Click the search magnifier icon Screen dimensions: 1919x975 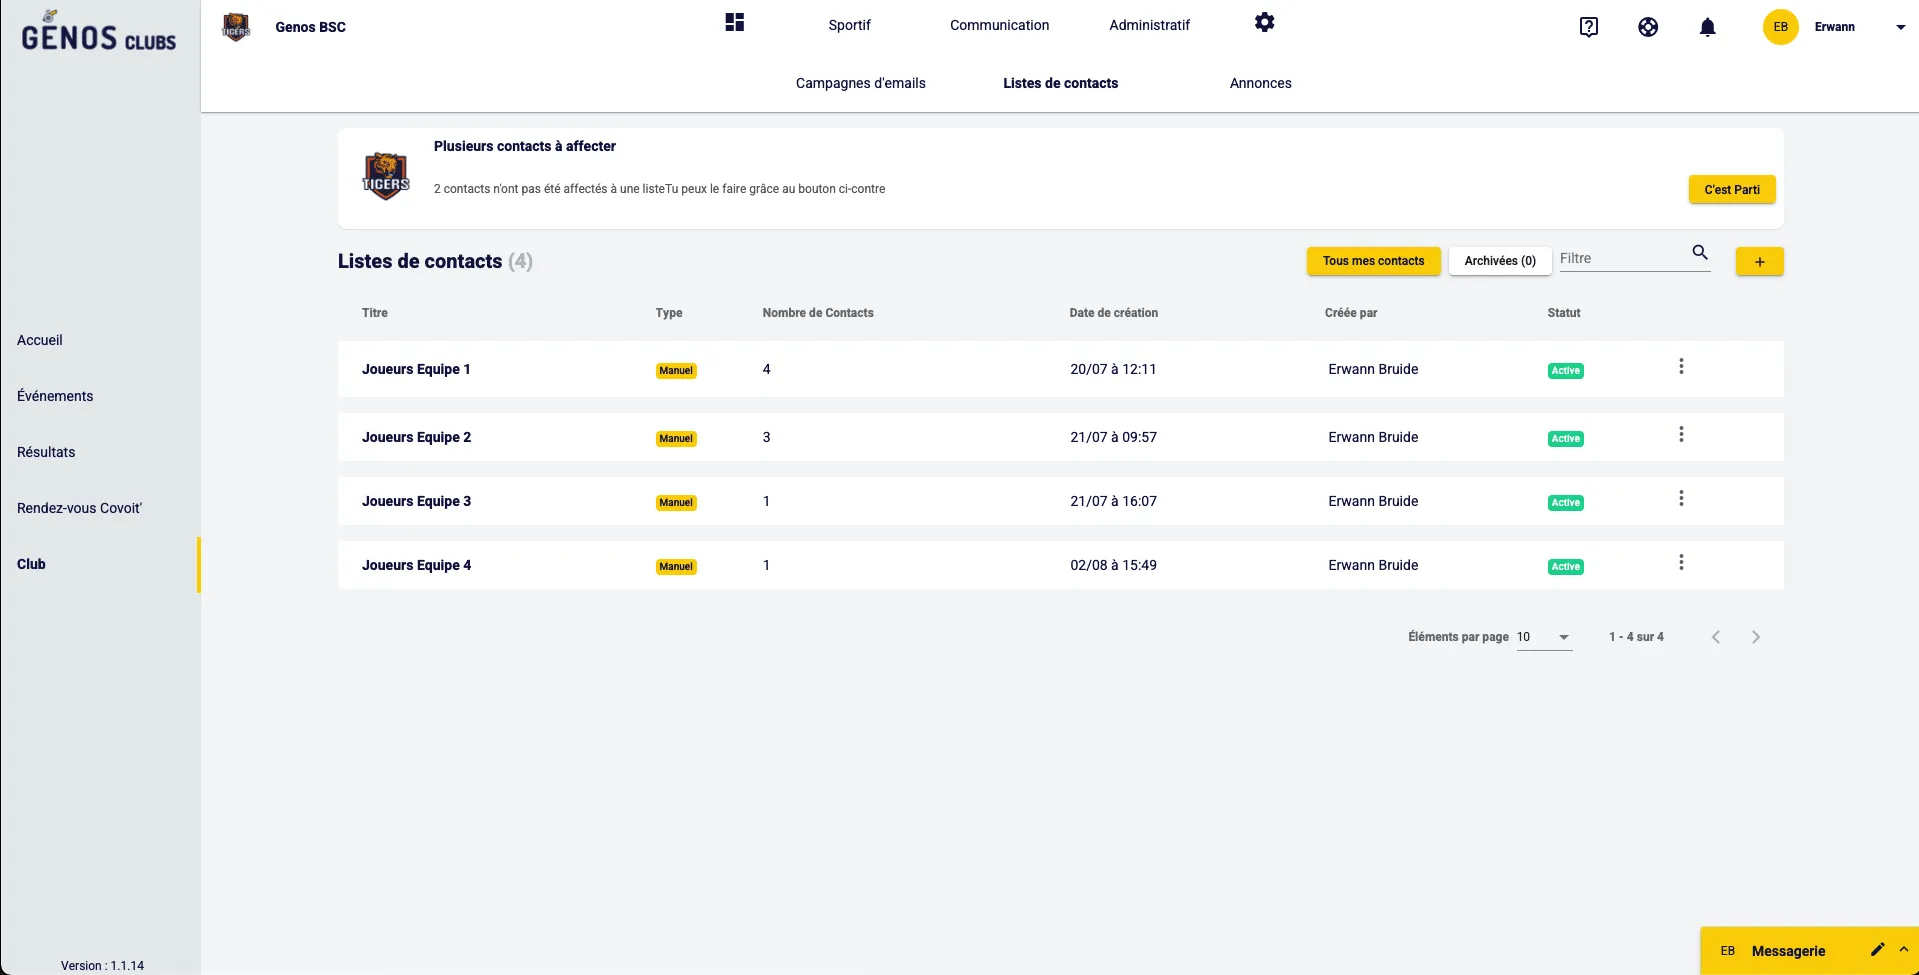(1699, 253)
